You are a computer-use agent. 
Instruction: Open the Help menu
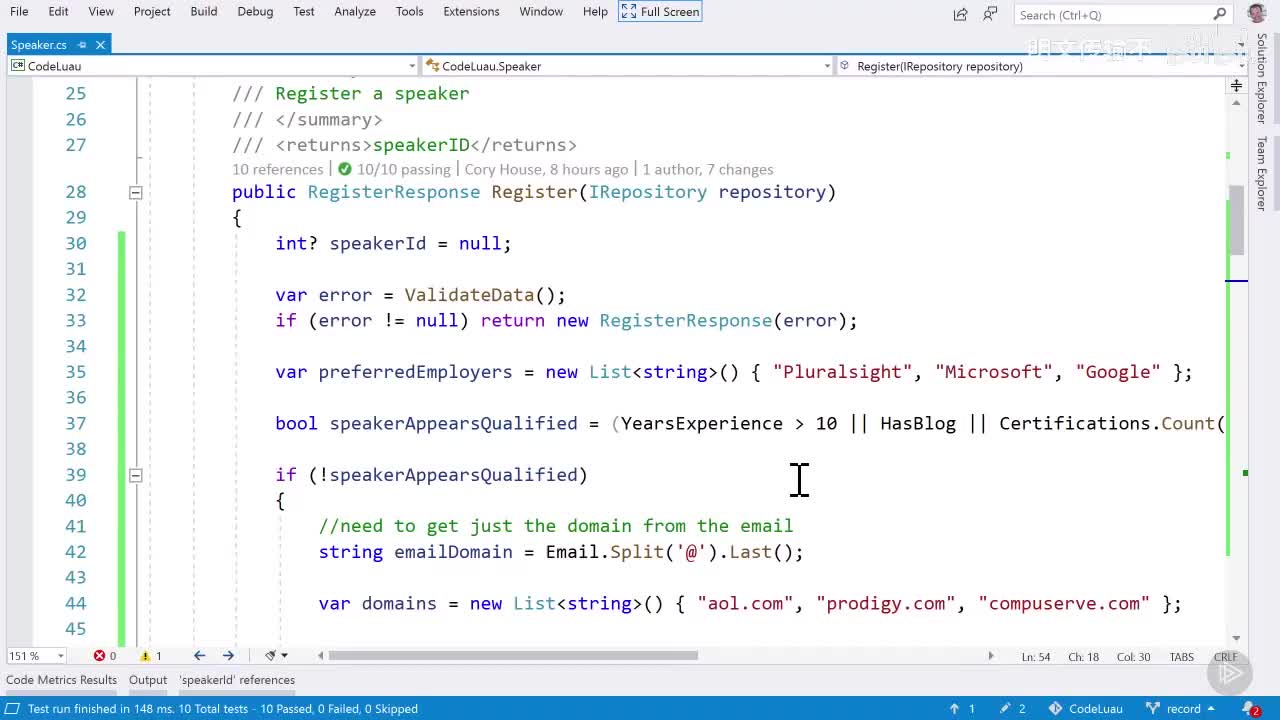595,11
